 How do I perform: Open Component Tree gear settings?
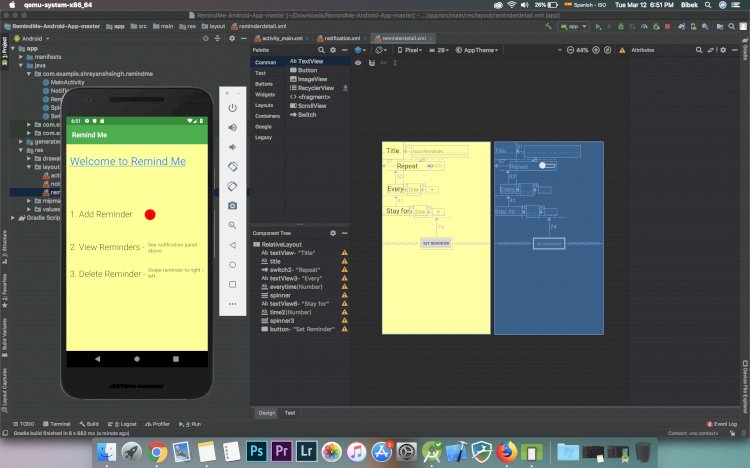point(333,233)
